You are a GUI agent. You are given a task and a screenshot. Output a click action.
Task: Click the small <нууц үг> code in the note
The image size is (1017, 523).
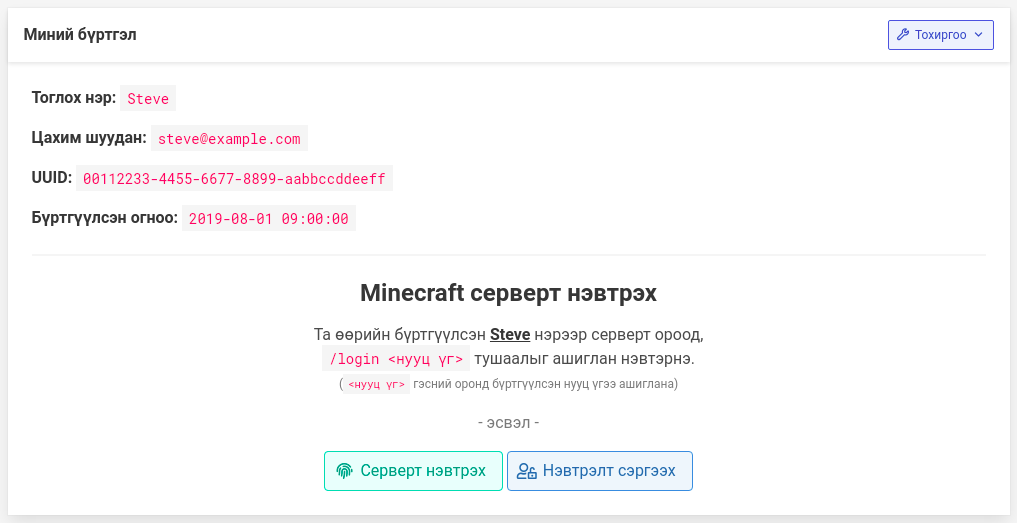click(x=377, y=384)
